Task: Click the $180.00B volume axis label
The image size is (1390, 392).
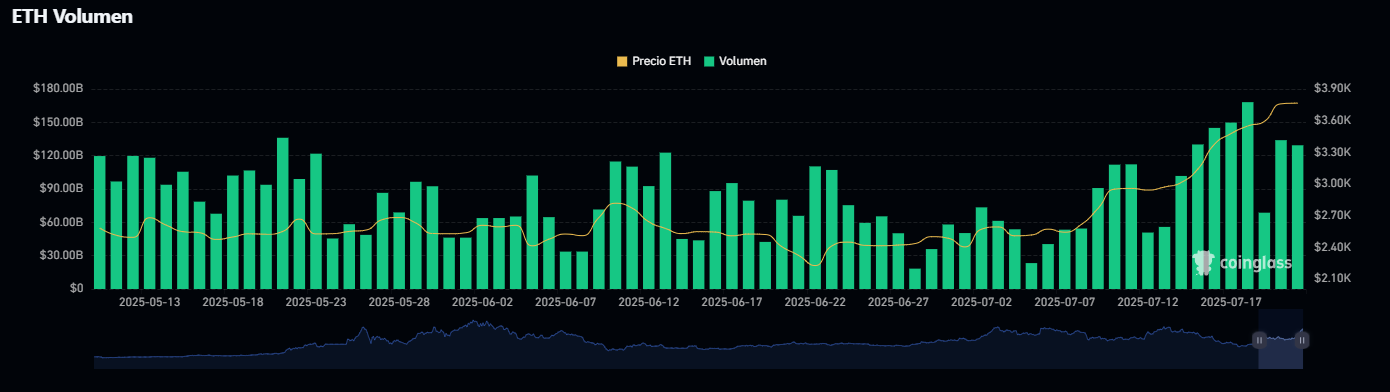Action: (x=58, y=89)
